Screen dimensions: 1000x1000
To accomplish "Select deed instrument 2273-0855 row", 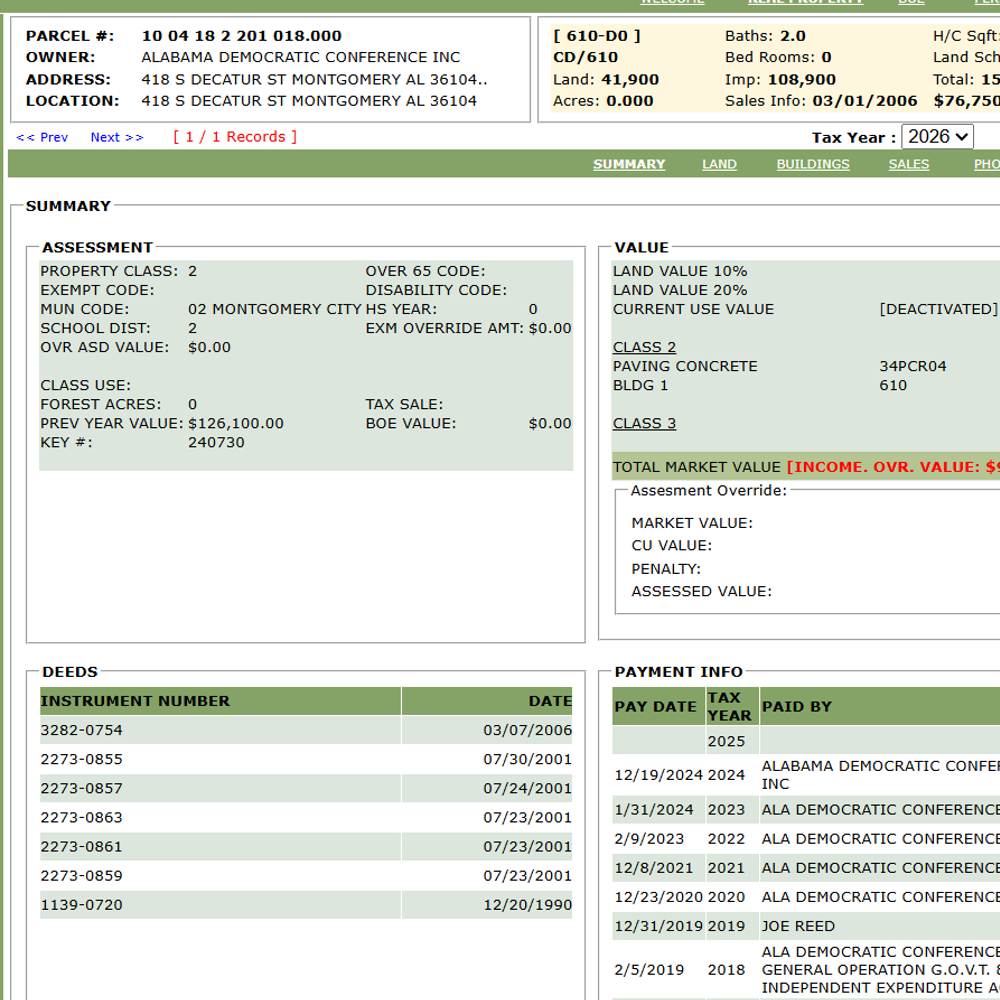I will (306, 759).
